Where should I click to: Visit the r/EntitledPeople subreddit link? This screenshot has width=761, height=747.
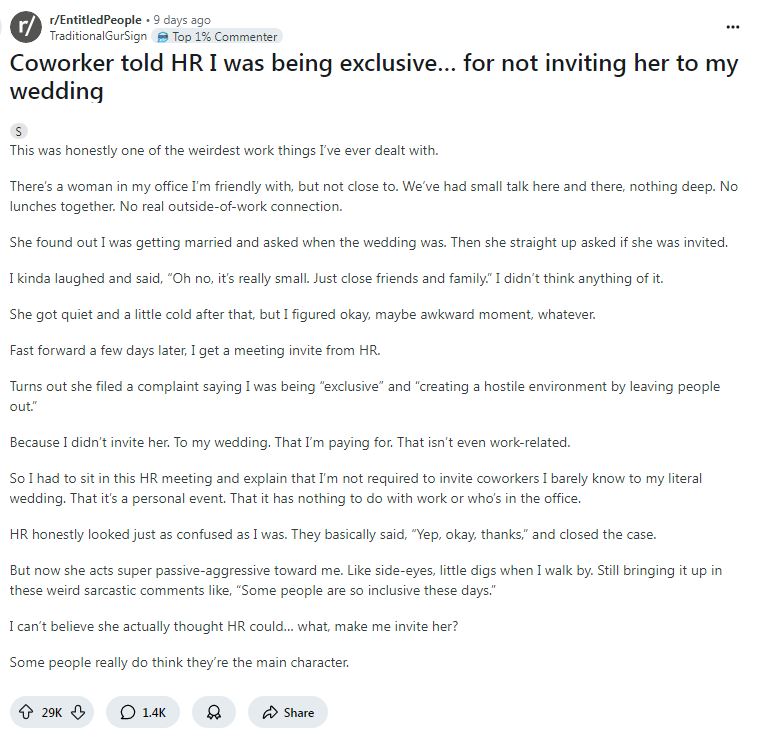95,20
